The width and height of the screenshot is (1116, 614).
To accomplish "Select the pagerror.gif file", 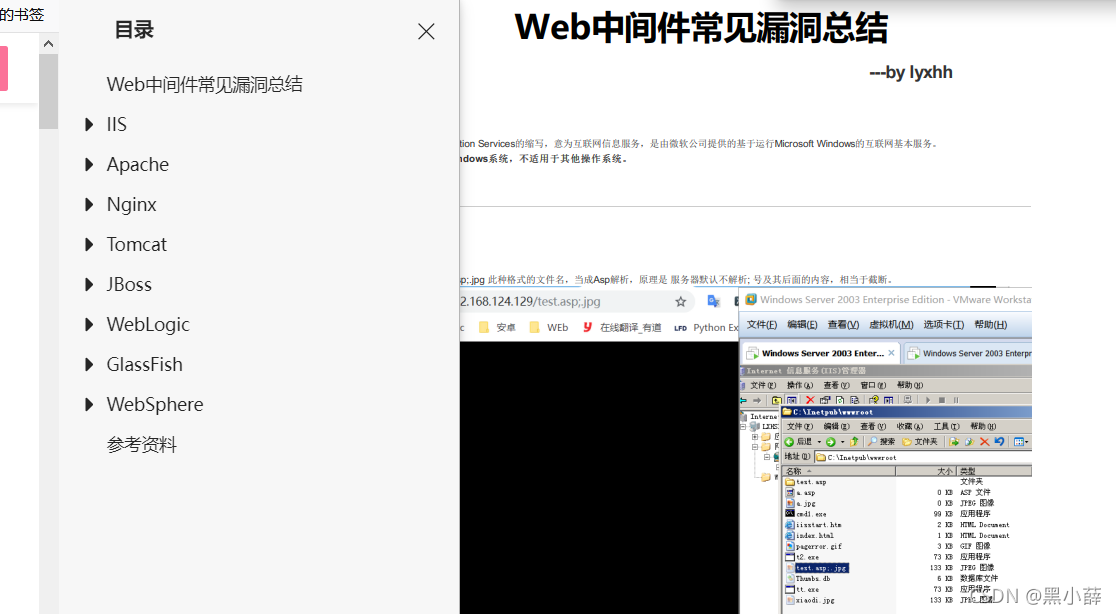I will click(814, 546).
